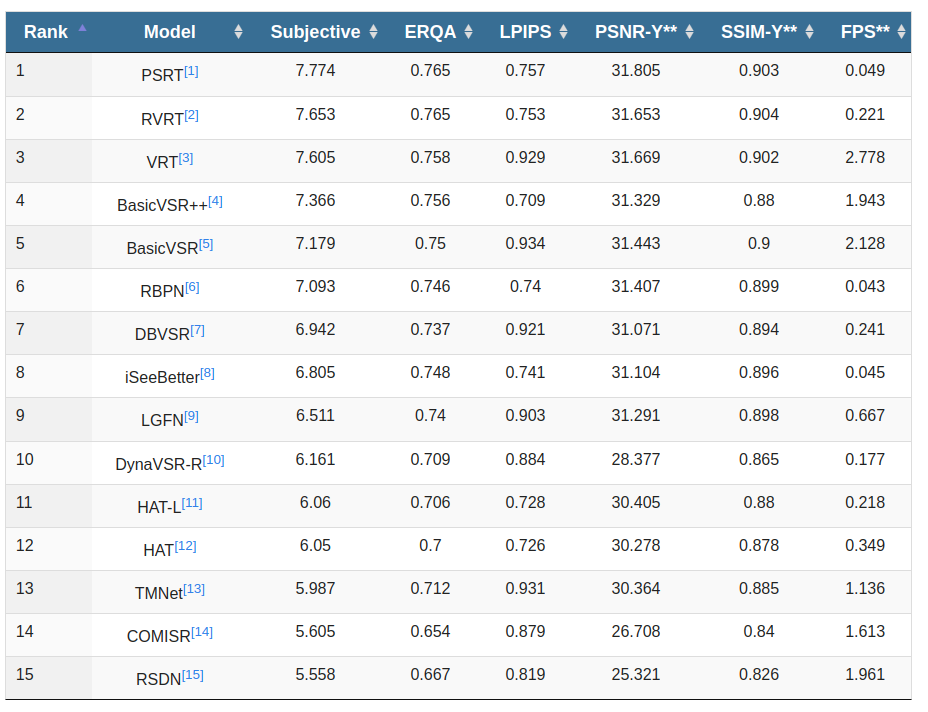Select the Subjective column header text

(x=315, y=32)
